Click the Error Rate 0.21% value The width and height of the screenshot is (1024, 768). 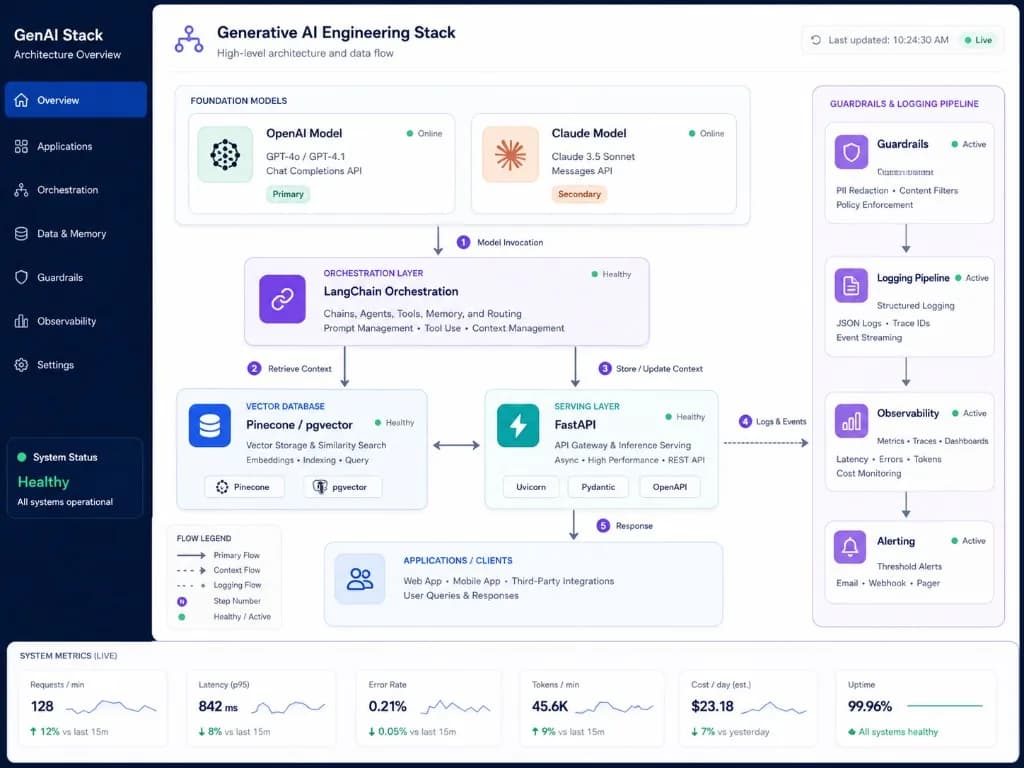point(387,706)
